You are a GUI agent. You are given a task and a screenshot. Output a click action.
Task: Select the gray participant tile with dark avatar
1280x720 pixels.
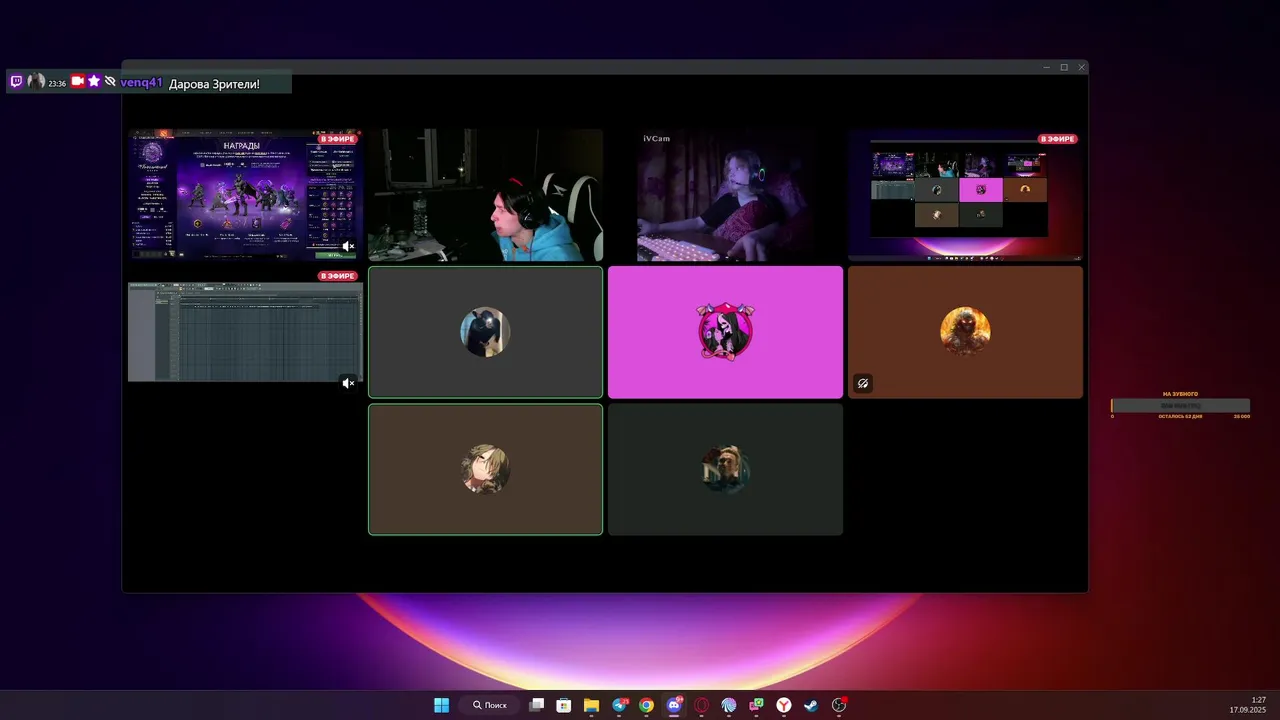[x=485, y=332]
